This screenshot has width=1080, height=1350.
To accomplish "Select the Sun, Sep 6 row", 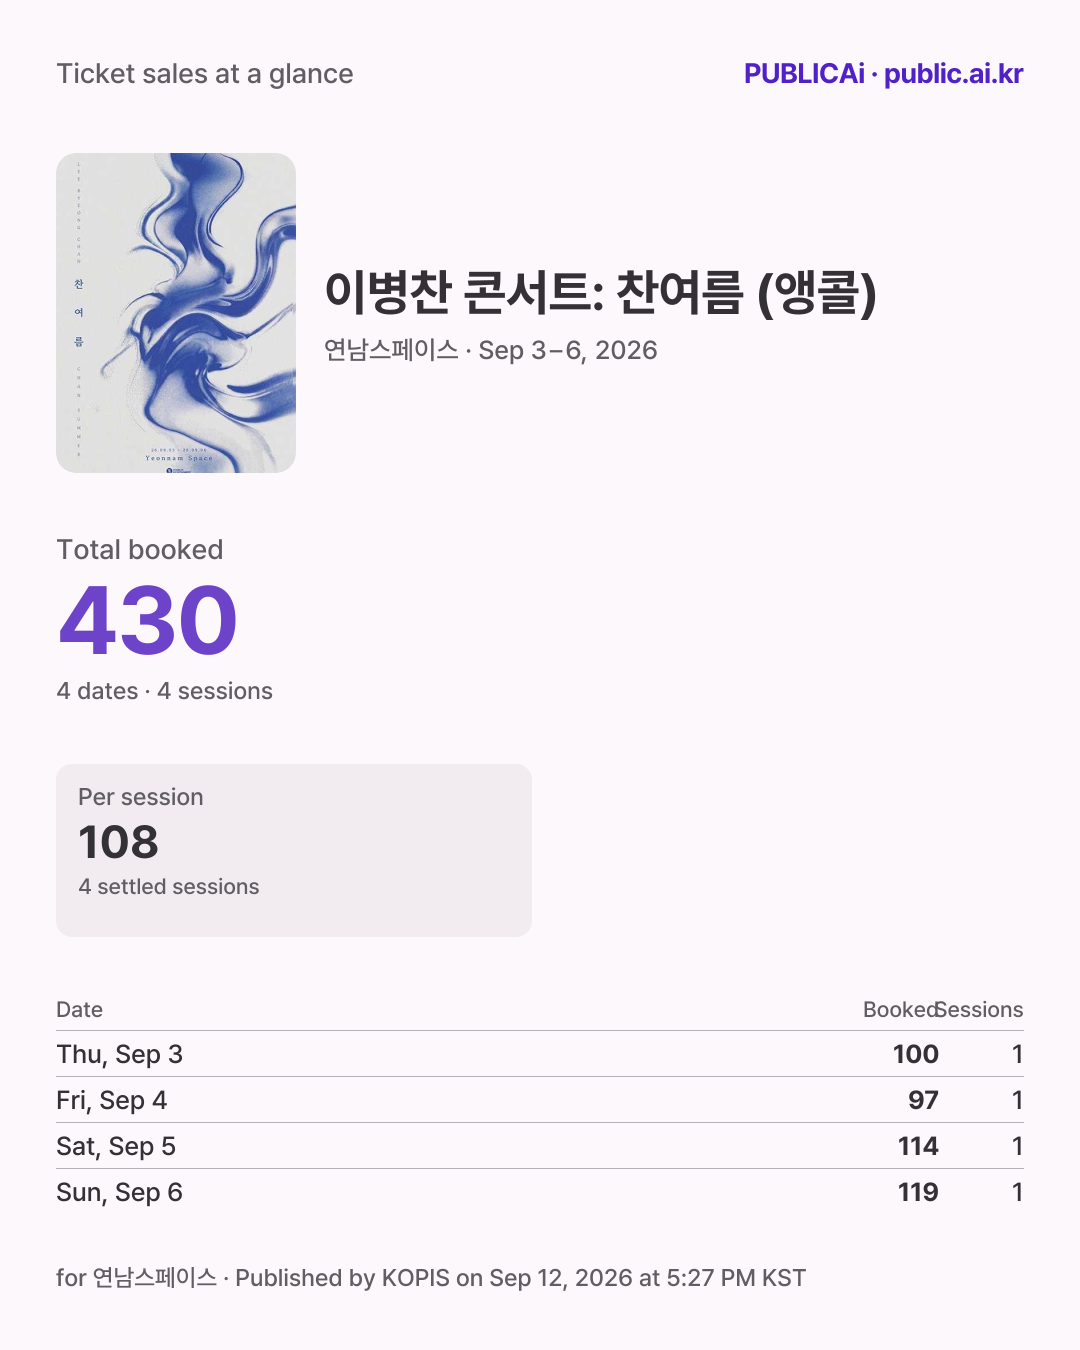I will [x=540, y=1192].
